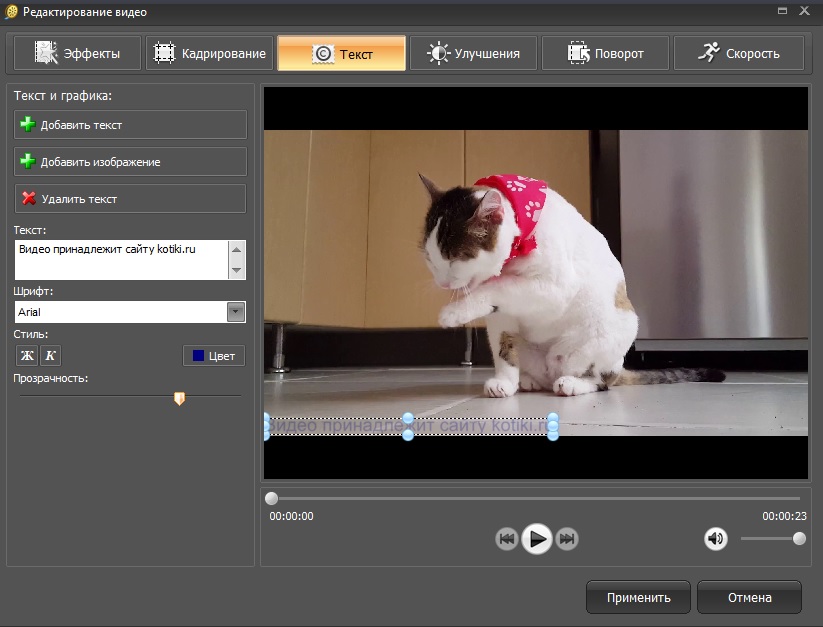Click the Добавить текст button
Screen dimensions: 823x627
[130, 125]
